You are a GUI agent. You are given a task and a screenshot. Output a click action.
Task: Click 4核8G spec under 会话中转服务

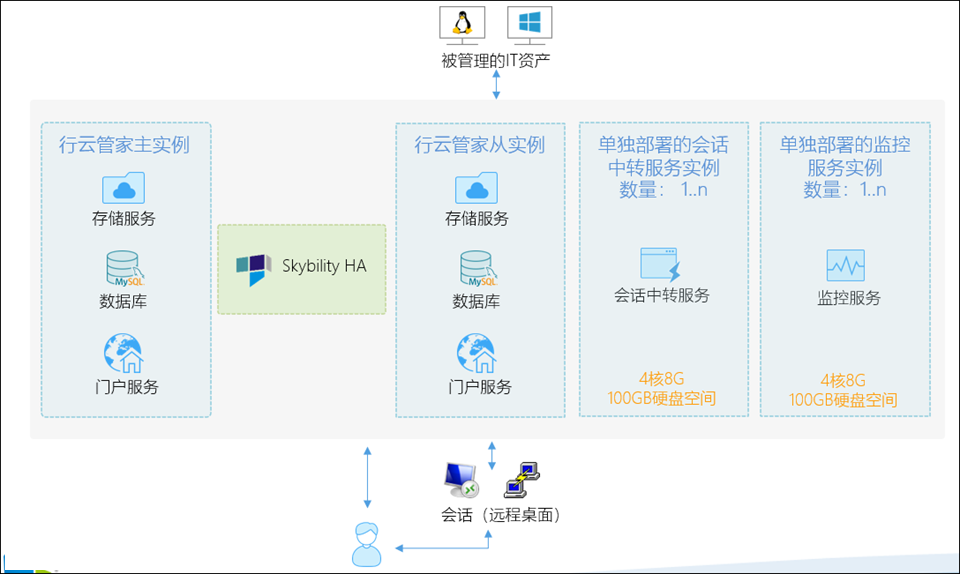(662, 378)
